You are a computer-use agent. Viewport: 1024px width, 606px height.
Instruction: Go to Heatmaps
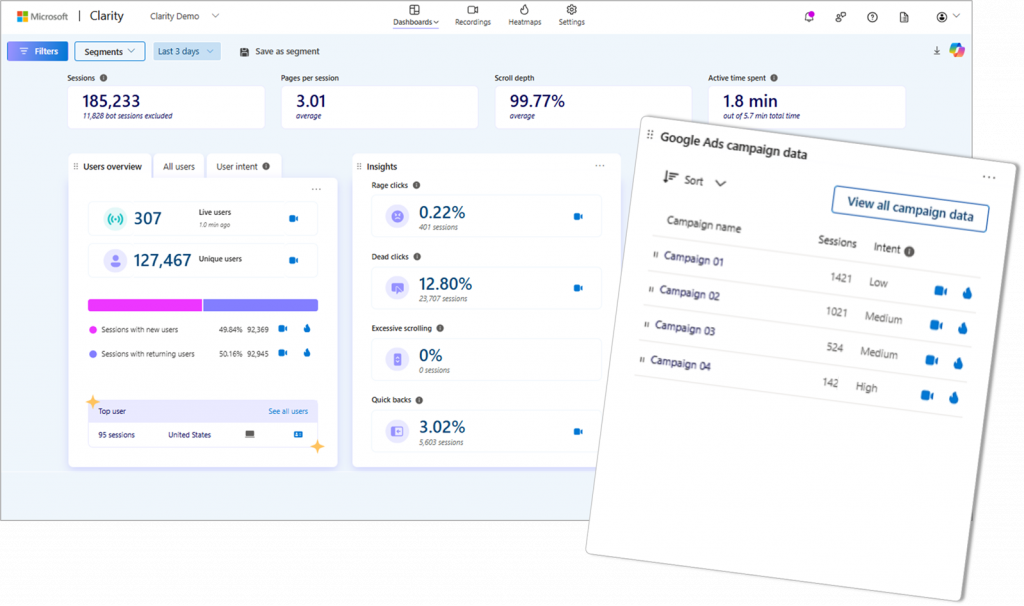tap(524, 16)
